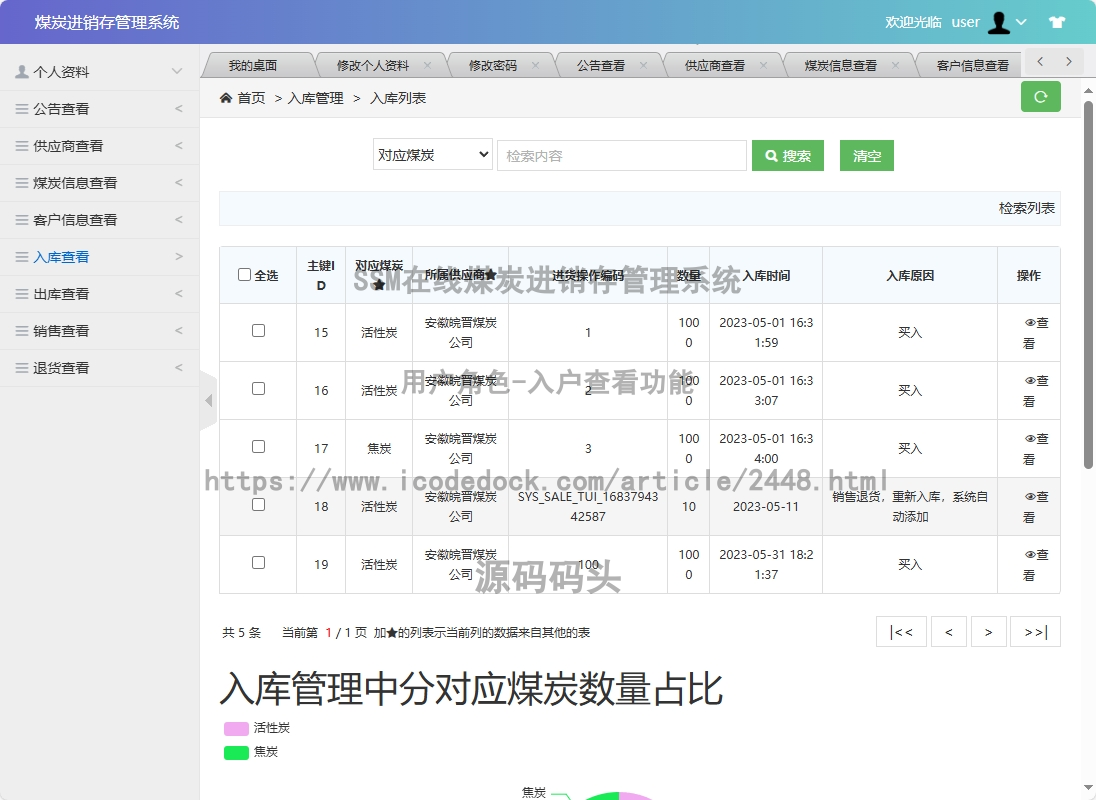The height and width of the screenshot is (800, 1096).
Task: Click the 检索列表 label
Action: [x=1026, y=208]
